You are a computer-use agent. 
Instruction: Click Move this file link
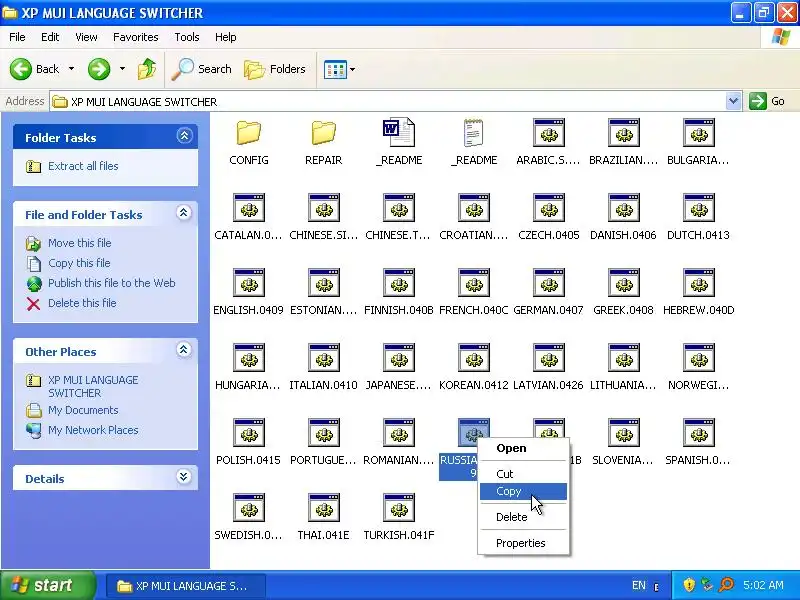[x=80, y=243]
